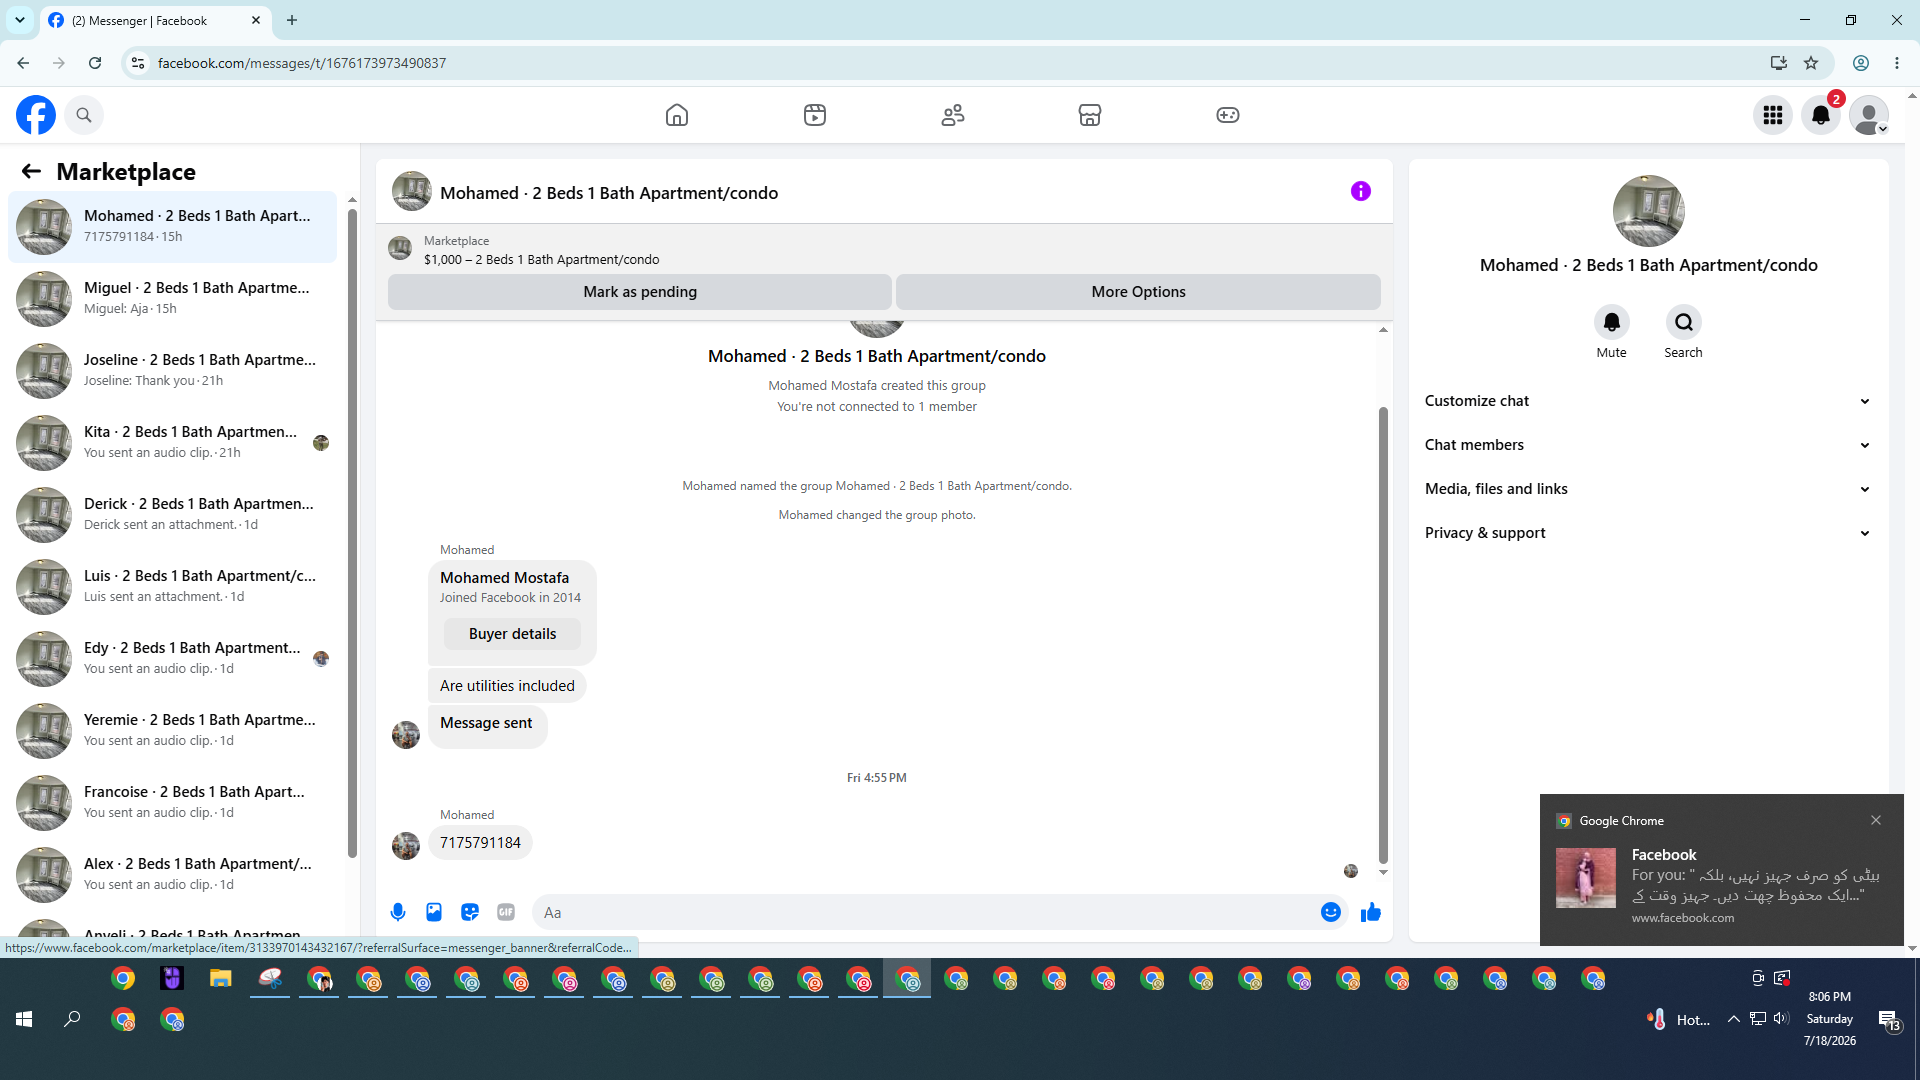
Task: Open Joseline's Thank you conversation
Action: pyautogui.click(x=173, y=371)
